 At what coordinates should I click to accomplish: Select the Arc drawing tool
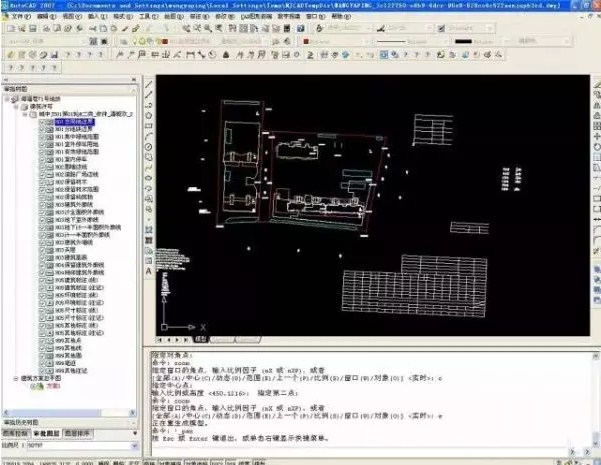tap(149, 136)
